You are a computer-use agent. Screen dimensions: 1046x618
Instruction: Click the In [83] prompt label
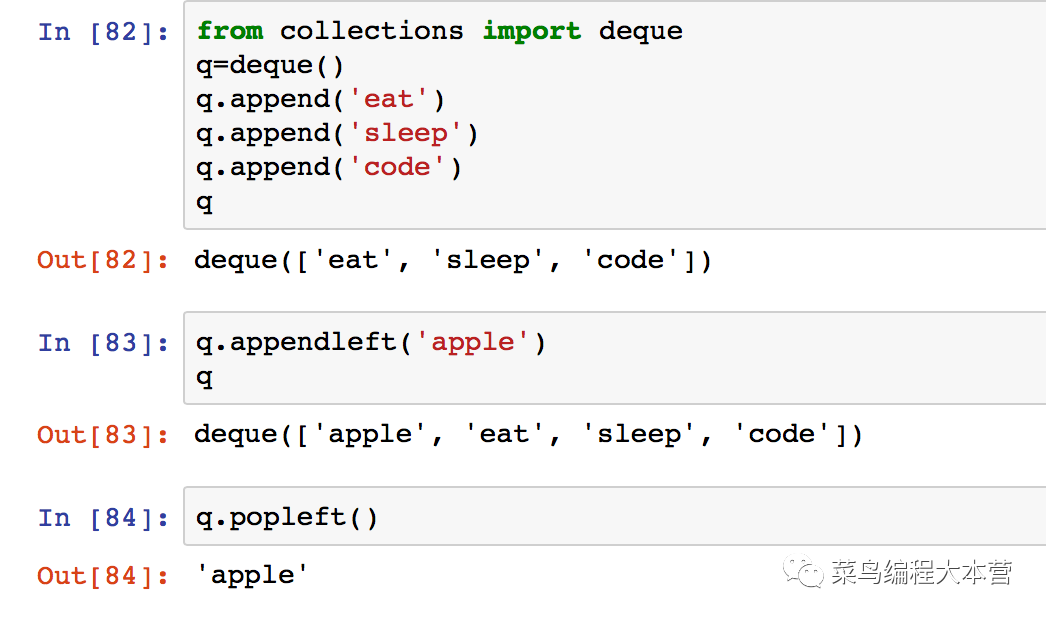pos(103,343)
